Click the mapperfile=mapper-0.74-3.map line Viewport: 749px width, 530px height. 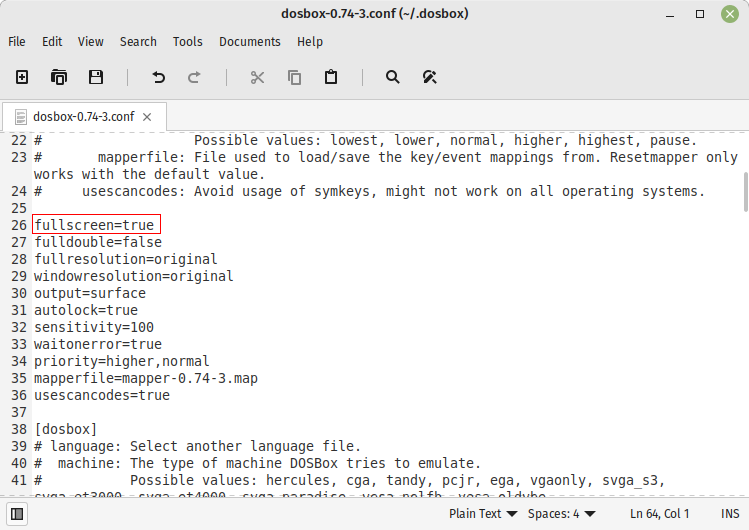click(x=146, y=379)
